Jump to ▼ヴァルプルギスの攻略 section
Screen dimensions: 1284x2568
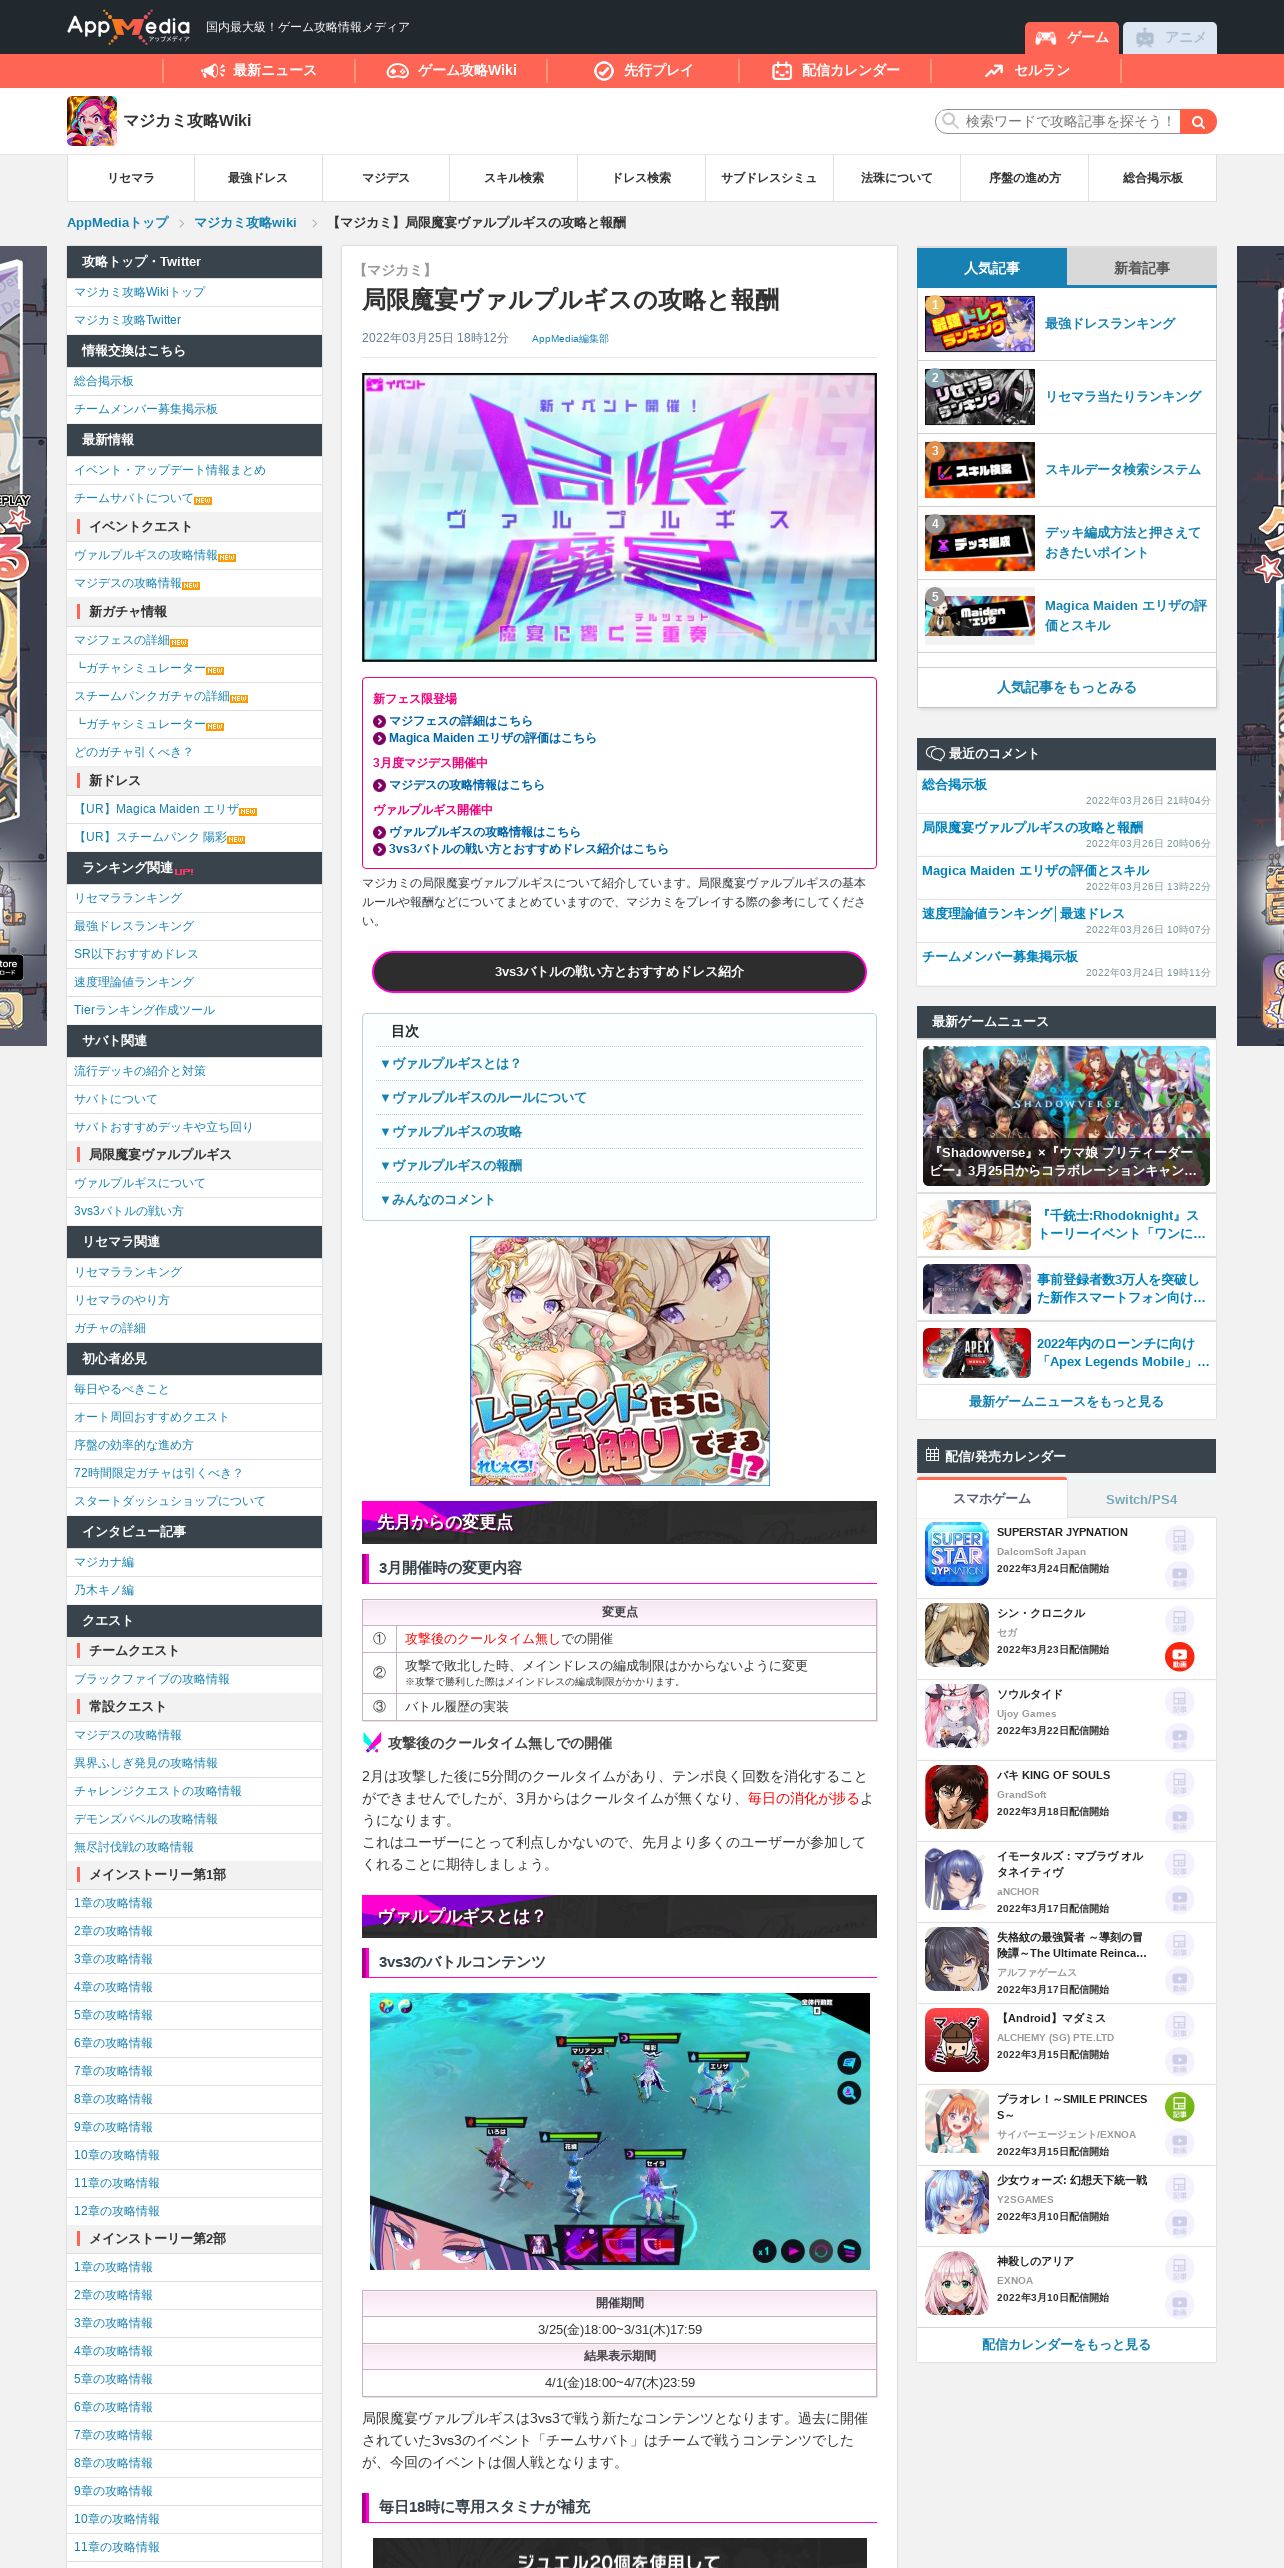coord(450,1131)
